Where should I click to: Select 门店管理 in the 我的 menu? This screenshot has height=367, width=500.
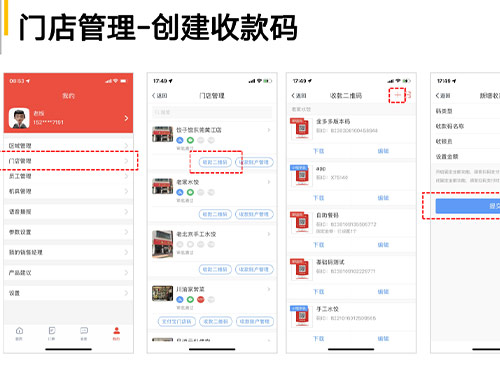click(x=68, y=161)
